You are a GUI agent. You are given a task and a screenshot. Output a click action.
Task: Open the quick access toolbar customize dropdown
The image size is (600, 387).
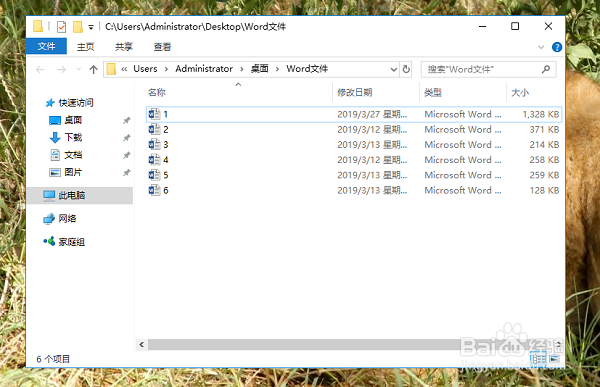[91, 27]
